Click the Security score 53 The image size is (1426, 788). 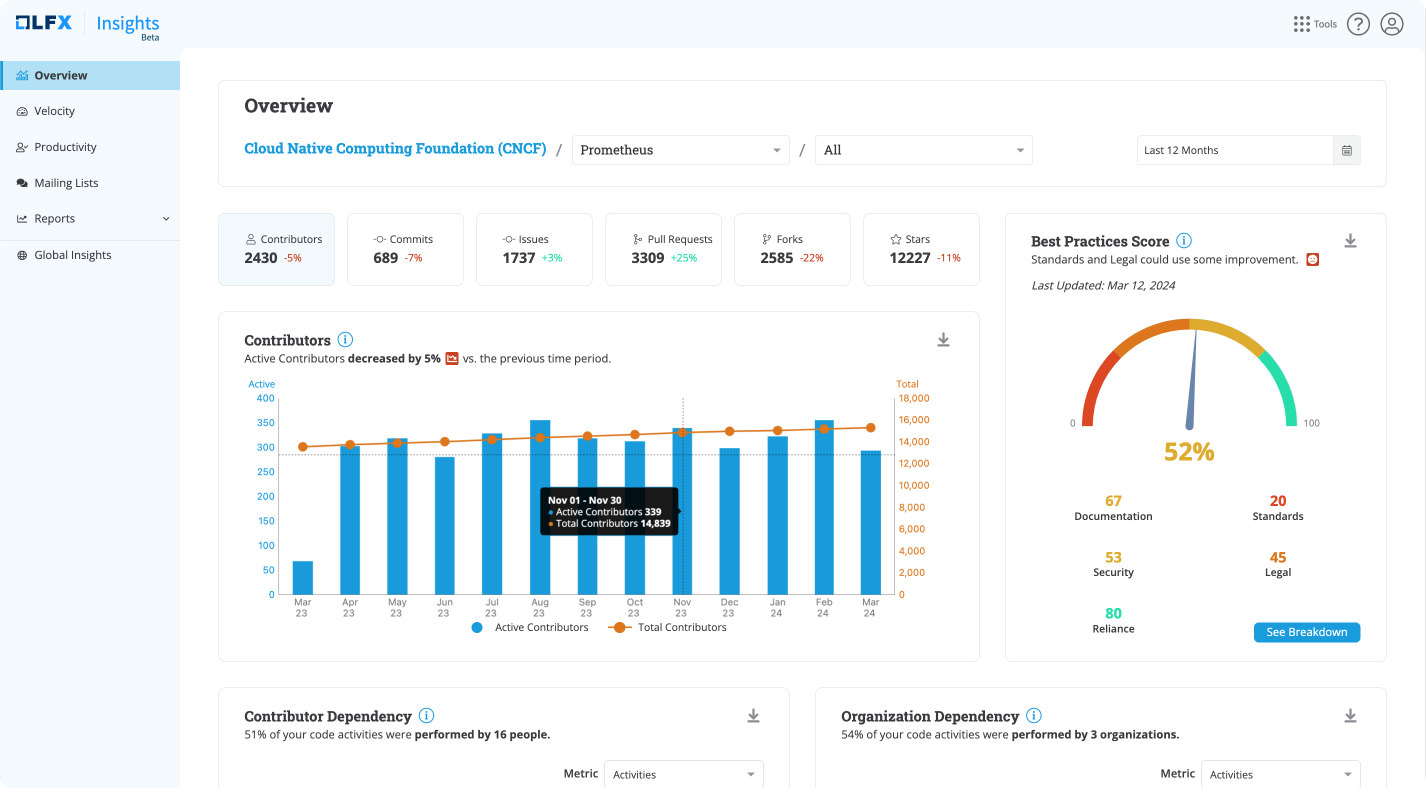click(1113, 557)
